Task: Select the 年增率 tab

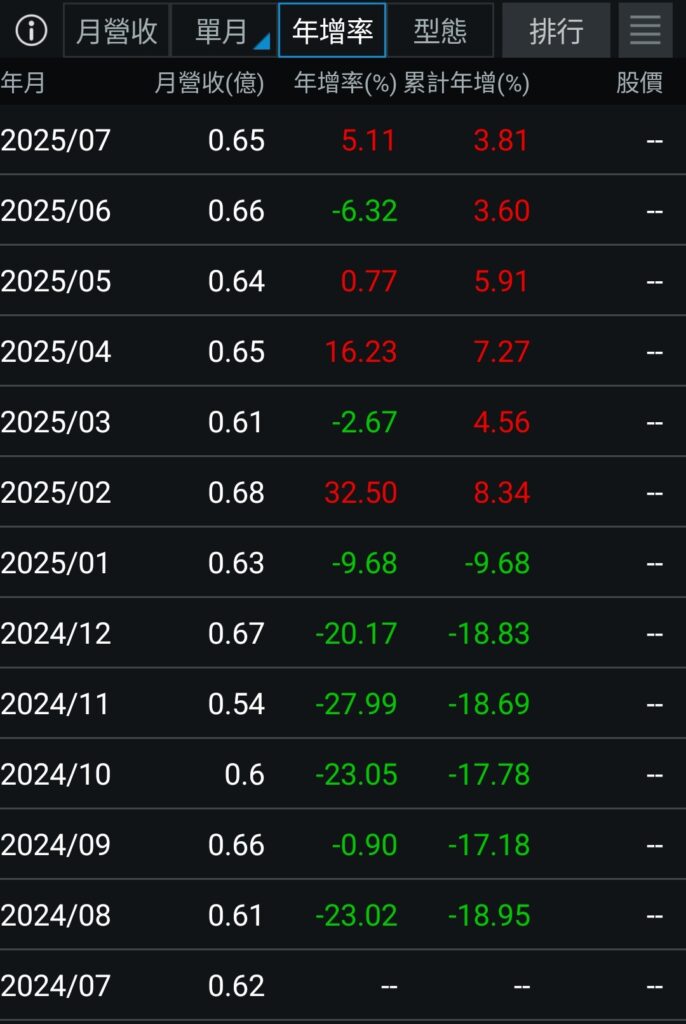Action: (332, 31)
